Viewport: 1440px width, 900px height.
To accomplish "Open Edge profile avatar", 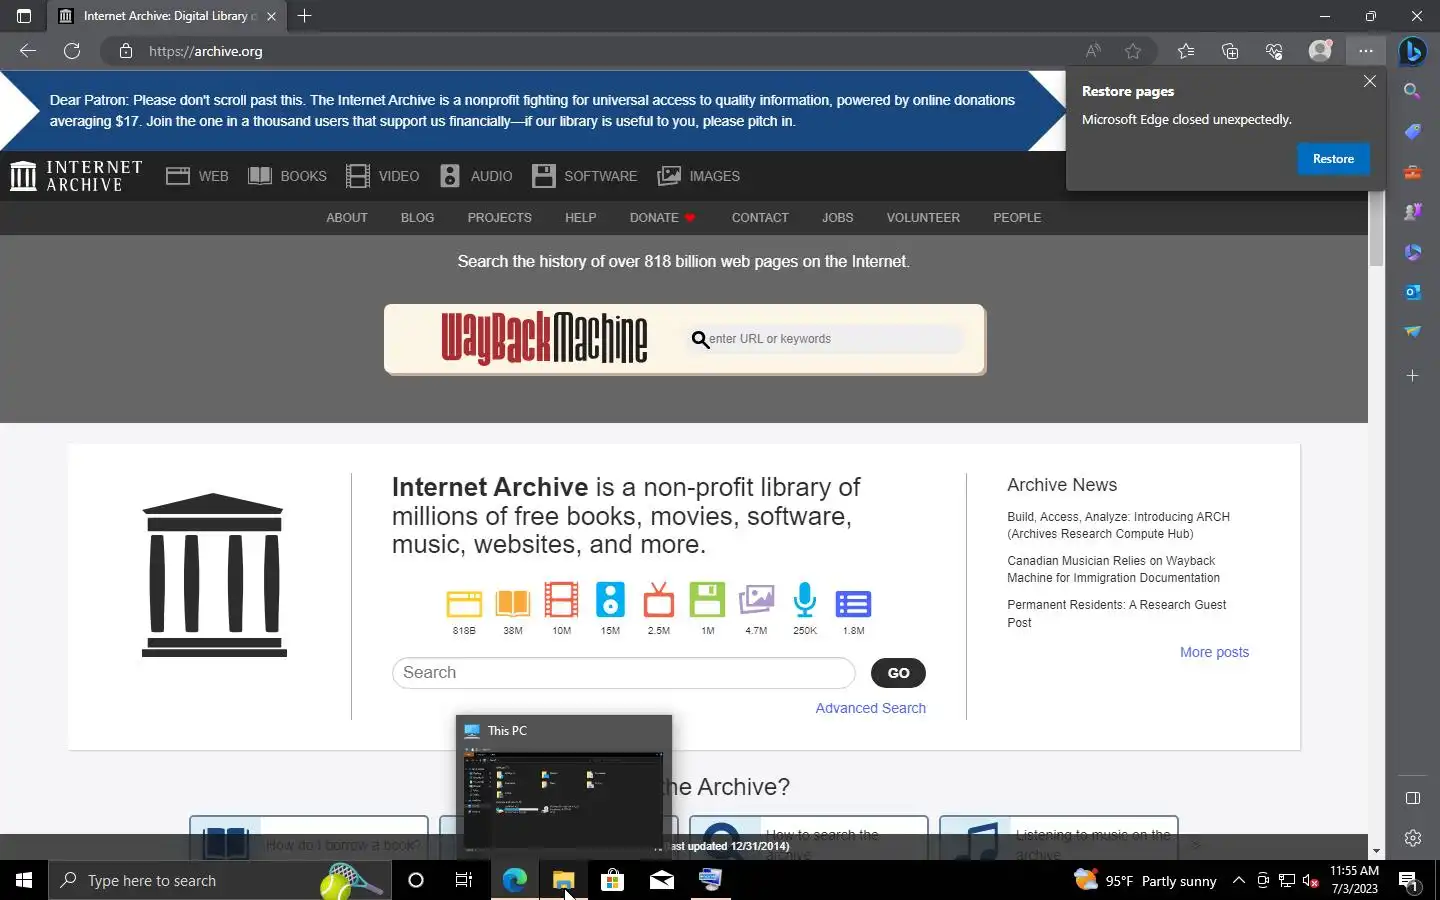I will [1320, 51].
